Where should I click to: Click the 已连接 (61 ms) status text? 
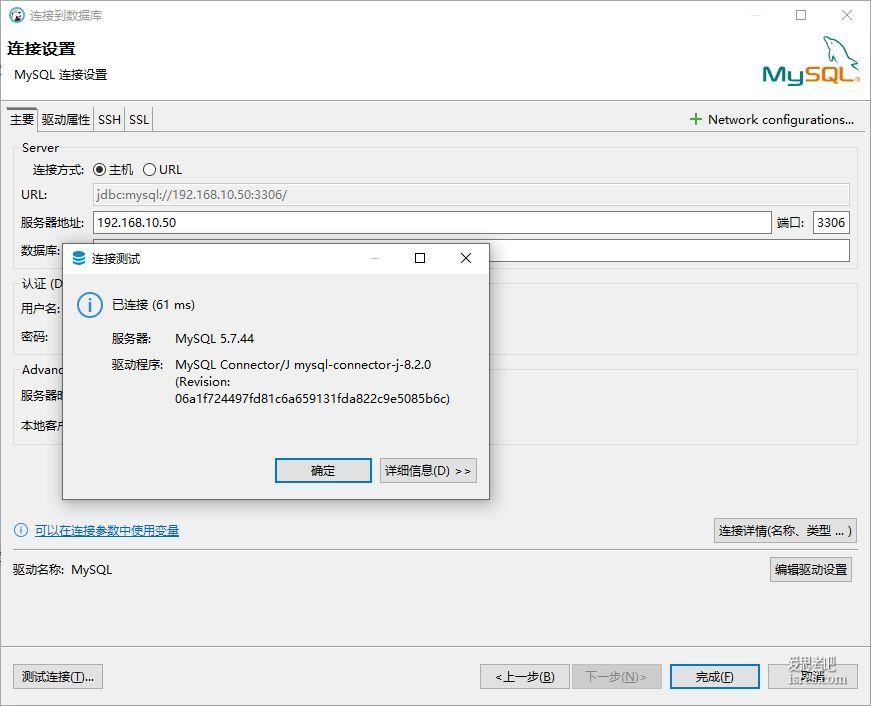[x=153, y=304]
